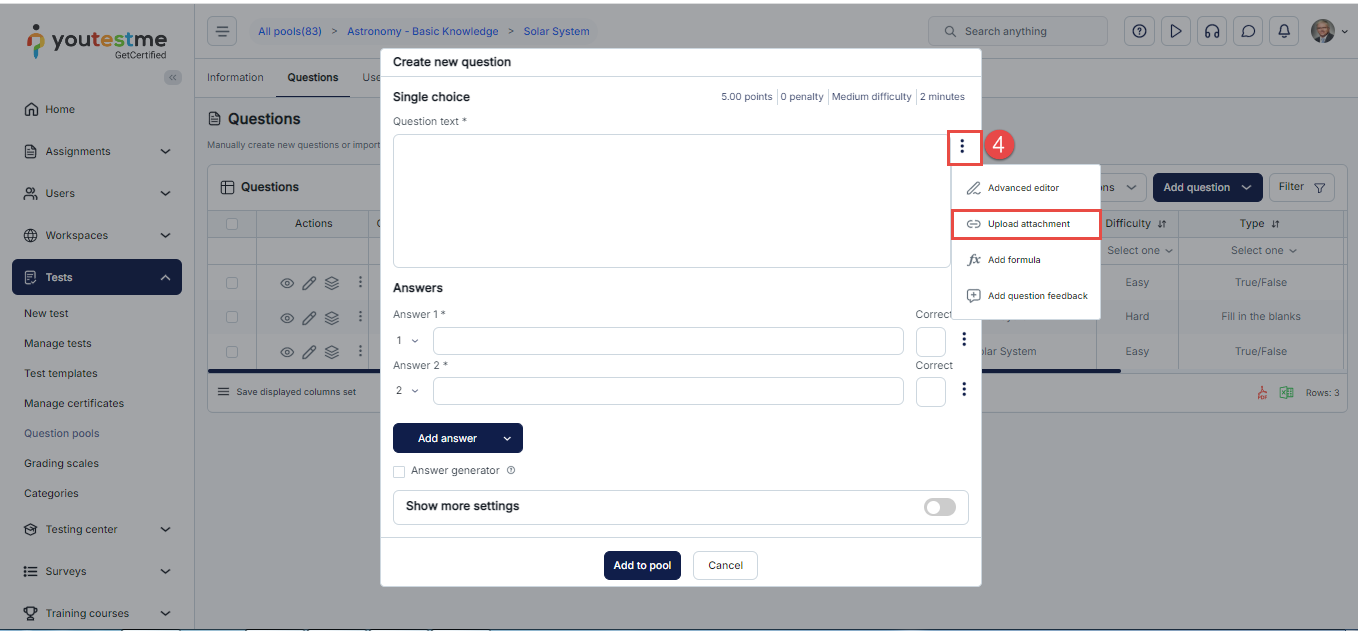1358x631 pixels.
Task: Click Answer generator info icon
Action: click(x=511, y=470)
